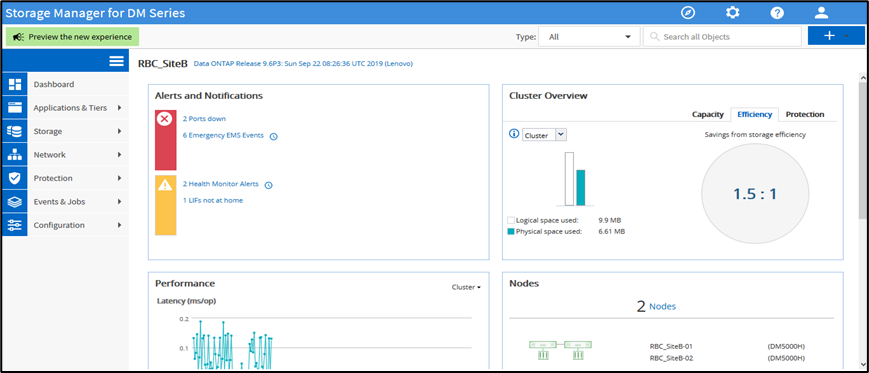Switch to the Capacity tab
The image size is (869, 373).
[x=708, y=114]
